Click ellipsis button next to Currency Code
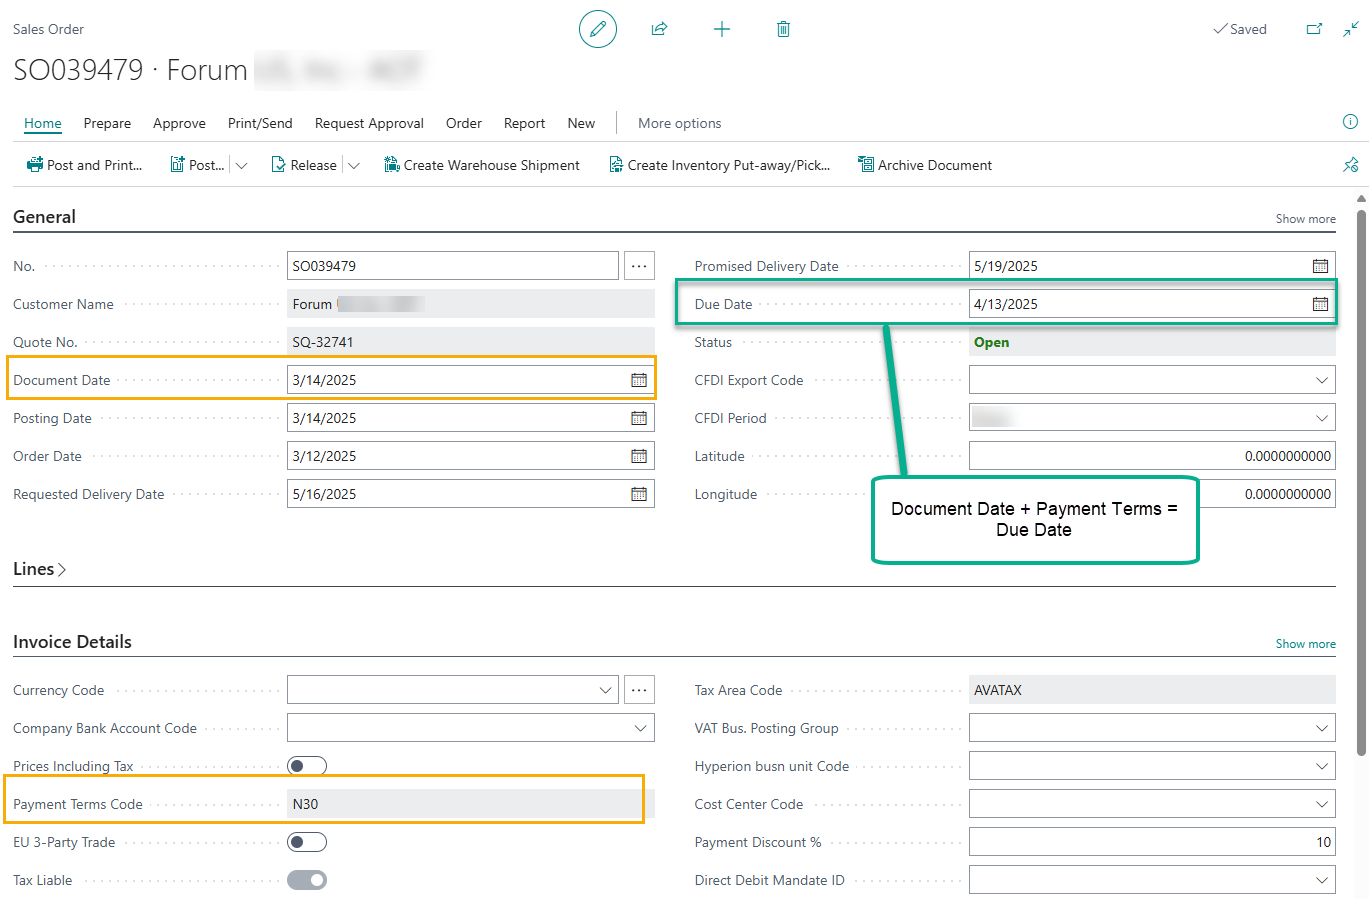This screenshot has width=1370, height=899. (639, 690)
